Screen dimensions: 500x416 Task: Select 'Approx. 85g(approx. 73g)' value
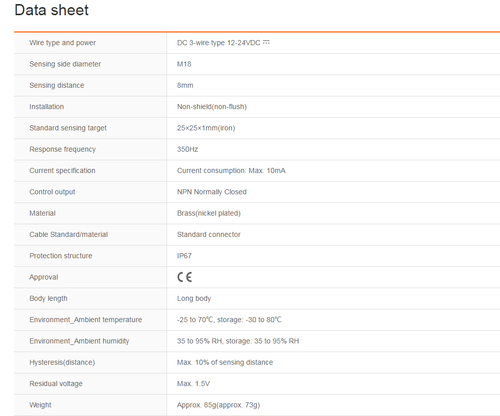click(x=218, y=405)
